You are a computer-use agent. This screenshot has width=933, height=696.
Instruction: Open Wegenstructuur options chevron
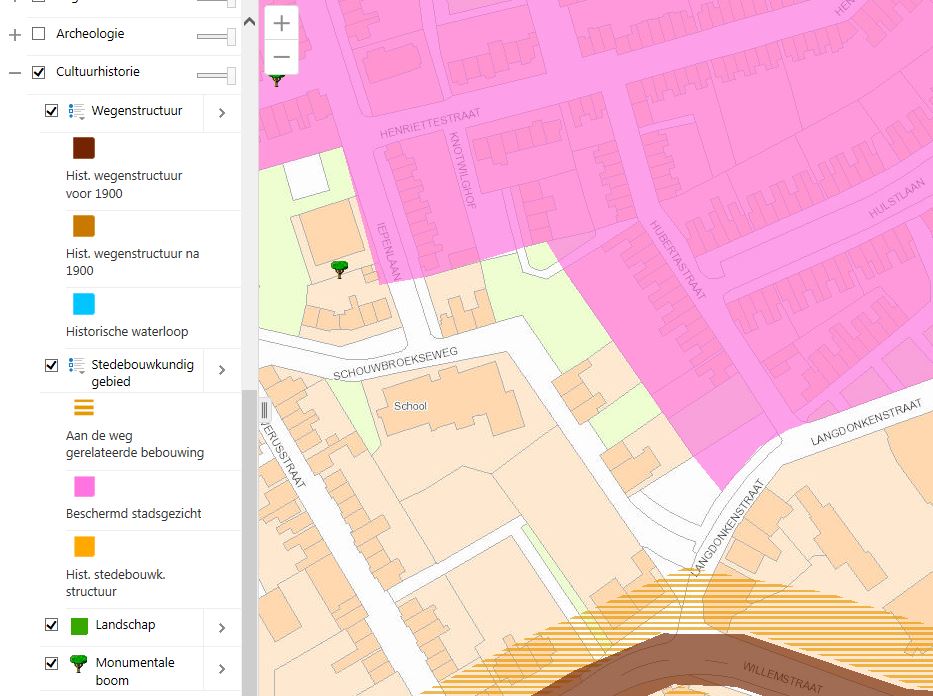222,112
